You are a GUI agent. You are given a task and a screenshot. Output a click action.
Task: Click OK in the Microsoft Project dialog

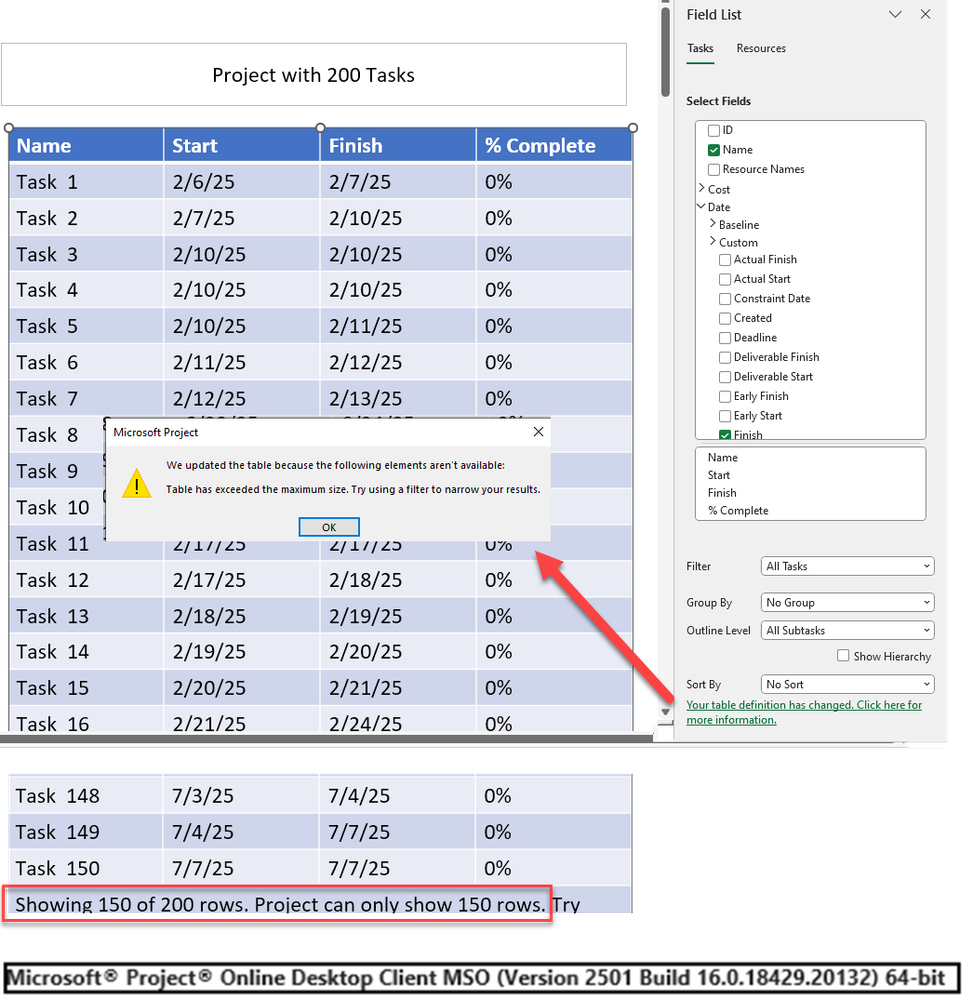pyautogui.click(x=329, y=527)
